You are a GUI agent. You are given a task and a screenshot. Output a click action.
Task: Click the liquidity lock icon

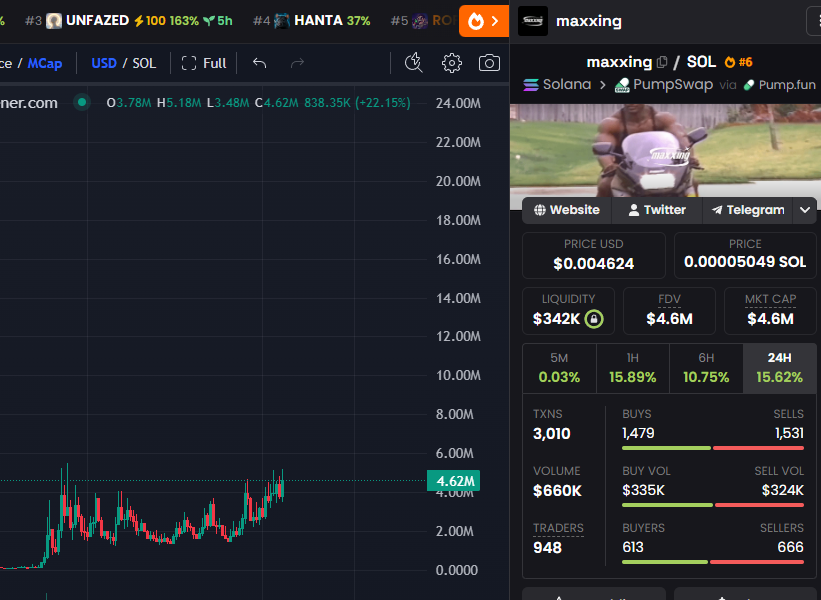click(x=594, y=319)
